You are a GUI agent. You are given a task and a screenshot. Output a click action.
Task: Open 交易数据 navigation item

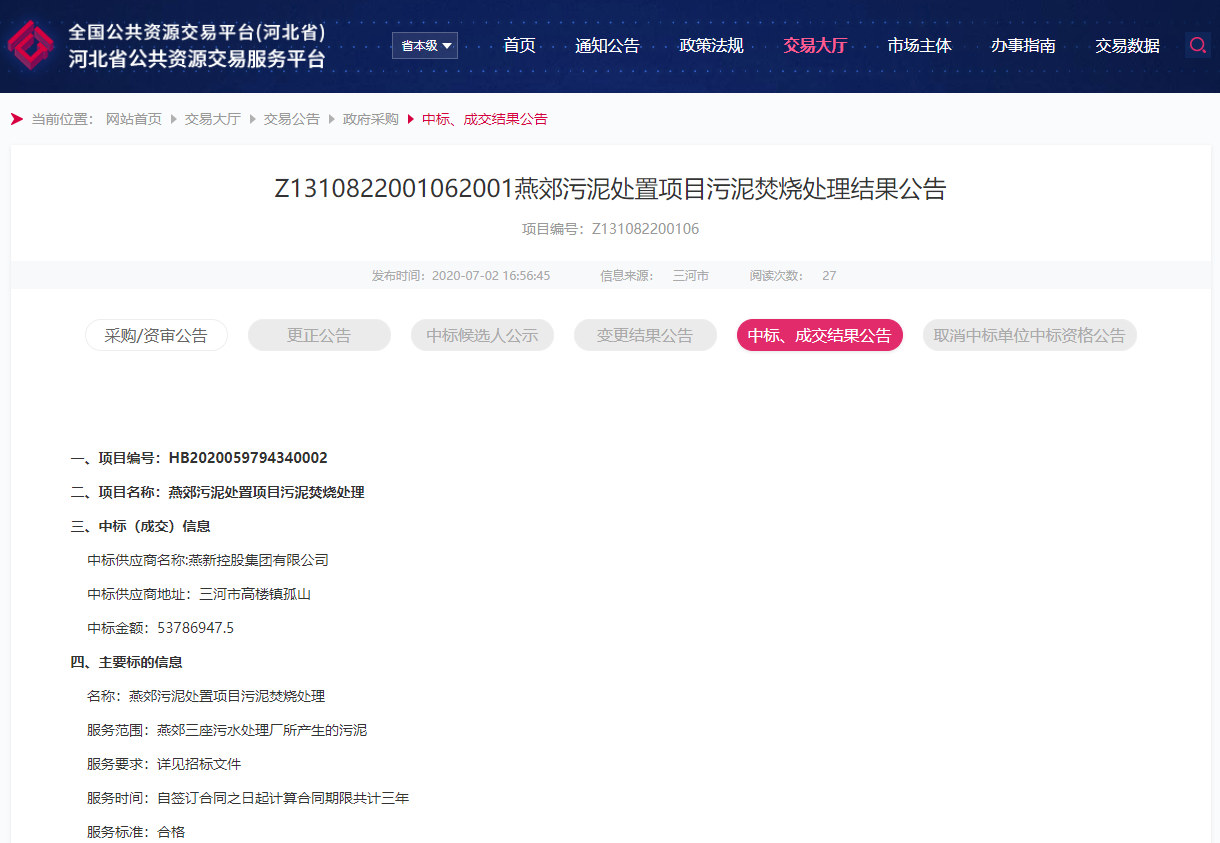click(1127, 45)
